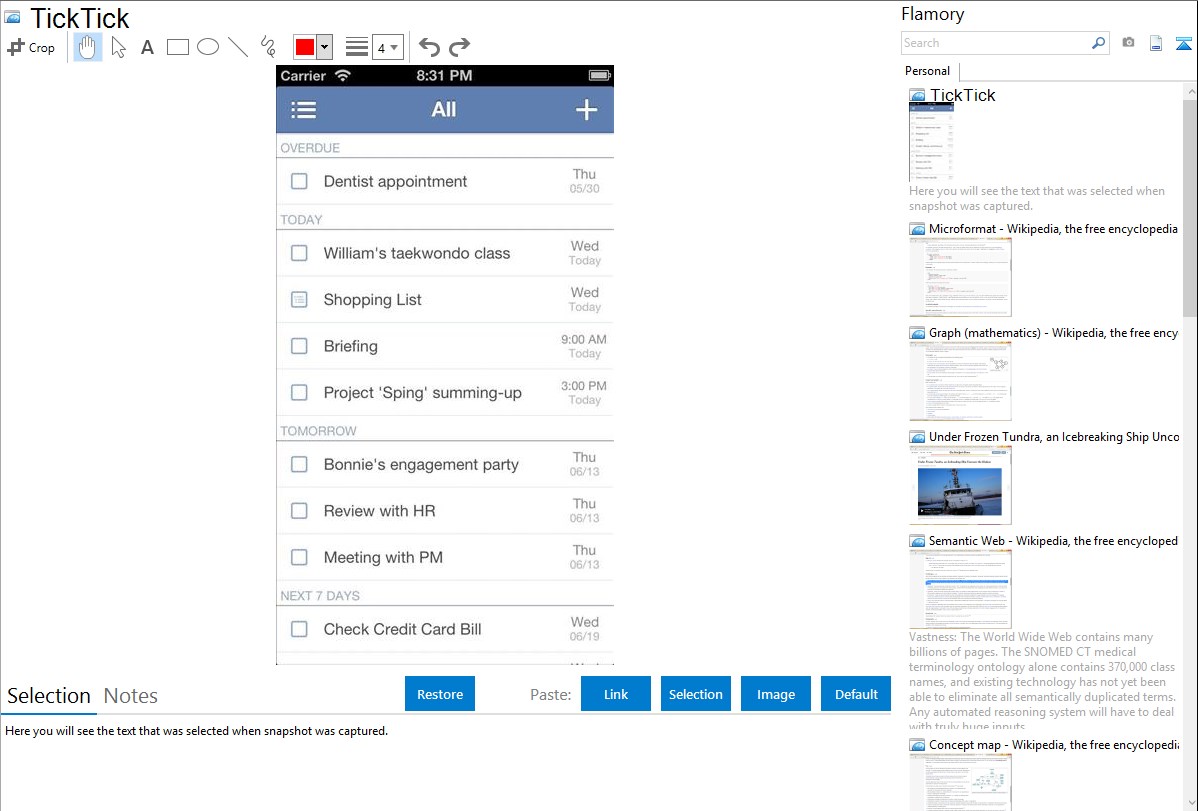Click the TickTick title icon at top left
The height and width of the screenshot is (811, 1198).
click(x=13, y=18)
